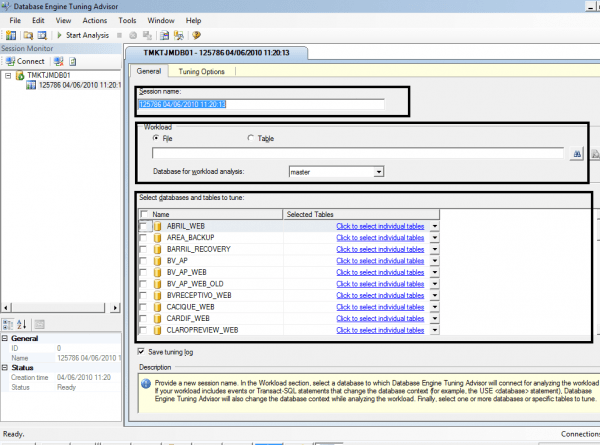The image size is (600, 445).
Task: Open the BV_AP_WEB_OLD selected tables dropdown arrow
Action: [x=435, y=284]
